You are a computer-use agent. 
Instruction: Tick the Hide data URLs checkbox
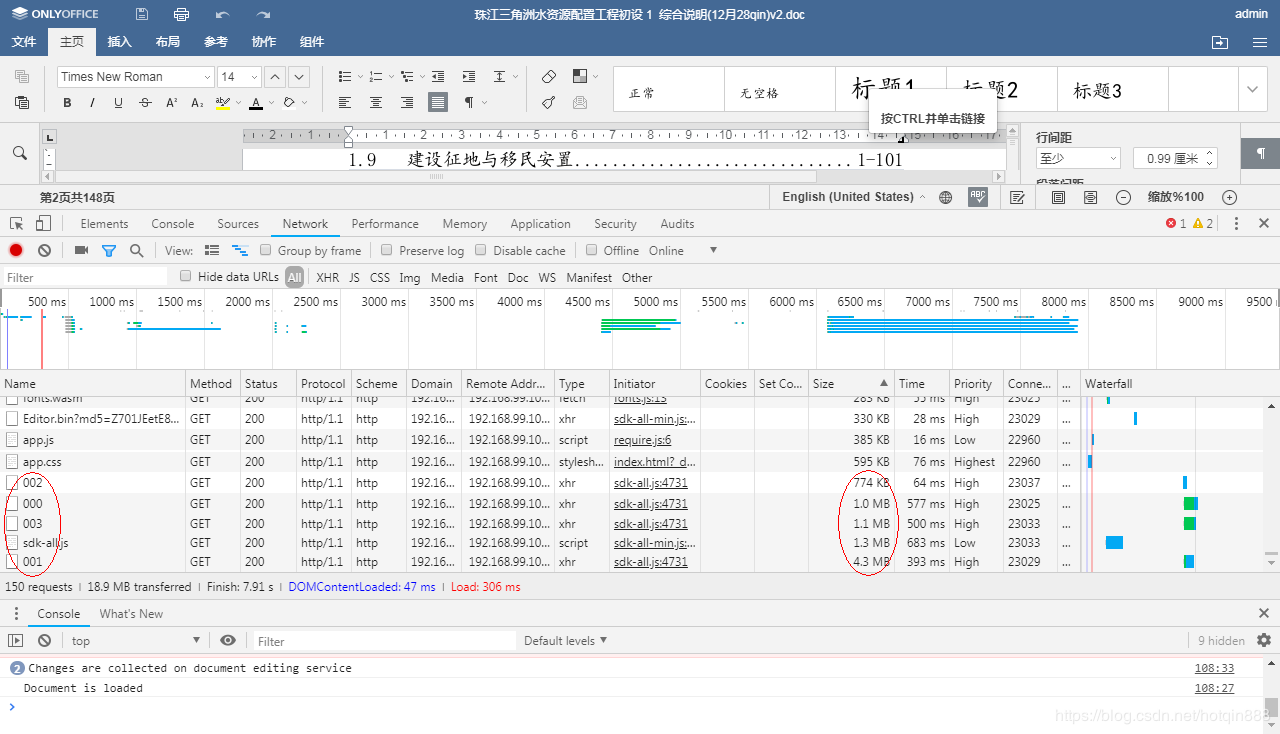pos(185,277)
